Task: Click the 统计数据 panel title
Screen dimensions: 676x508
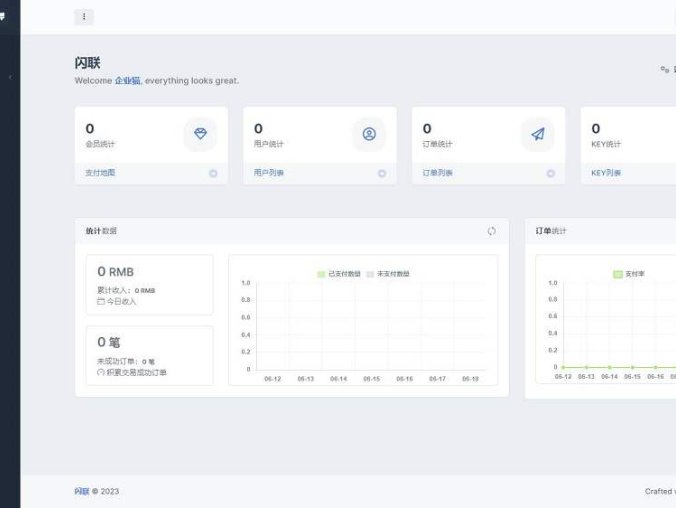Action: click(101, 231)
